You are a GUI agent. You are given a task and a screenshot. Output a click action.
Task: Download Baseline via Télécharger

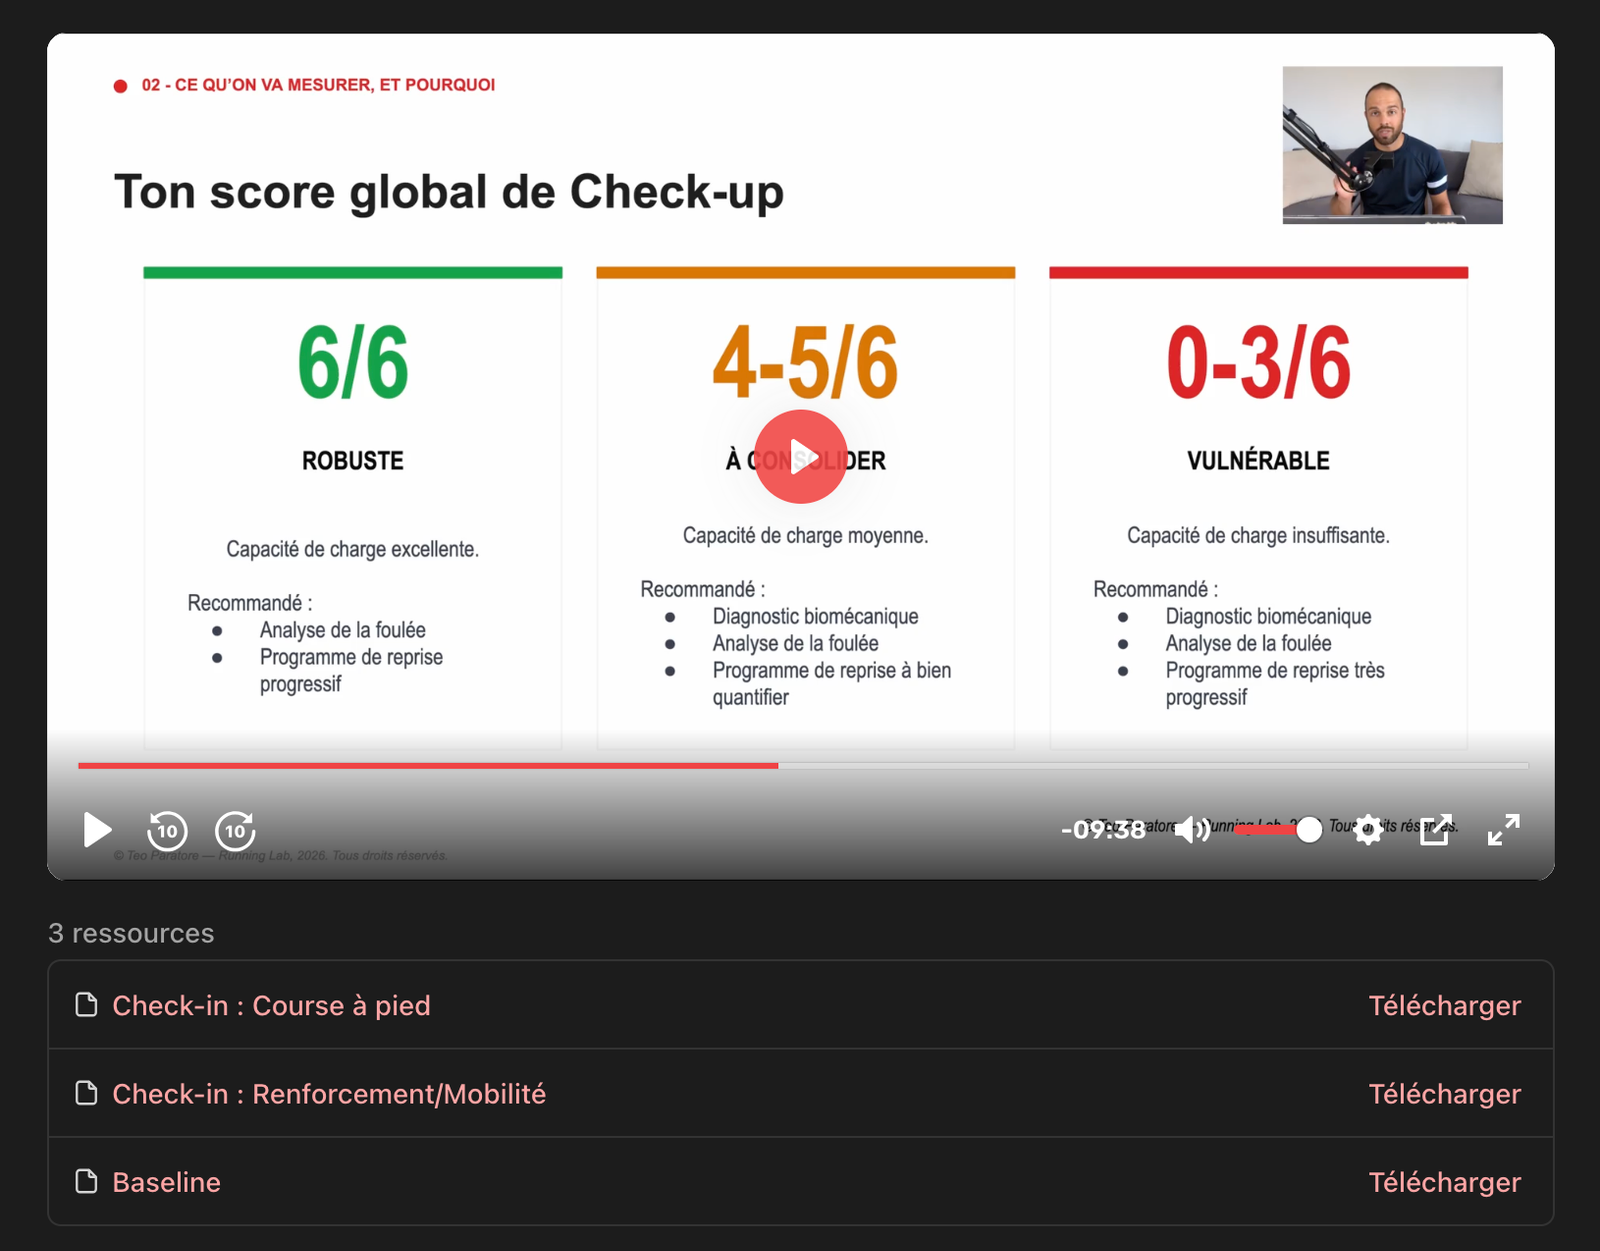[x=1444, y=1182]
